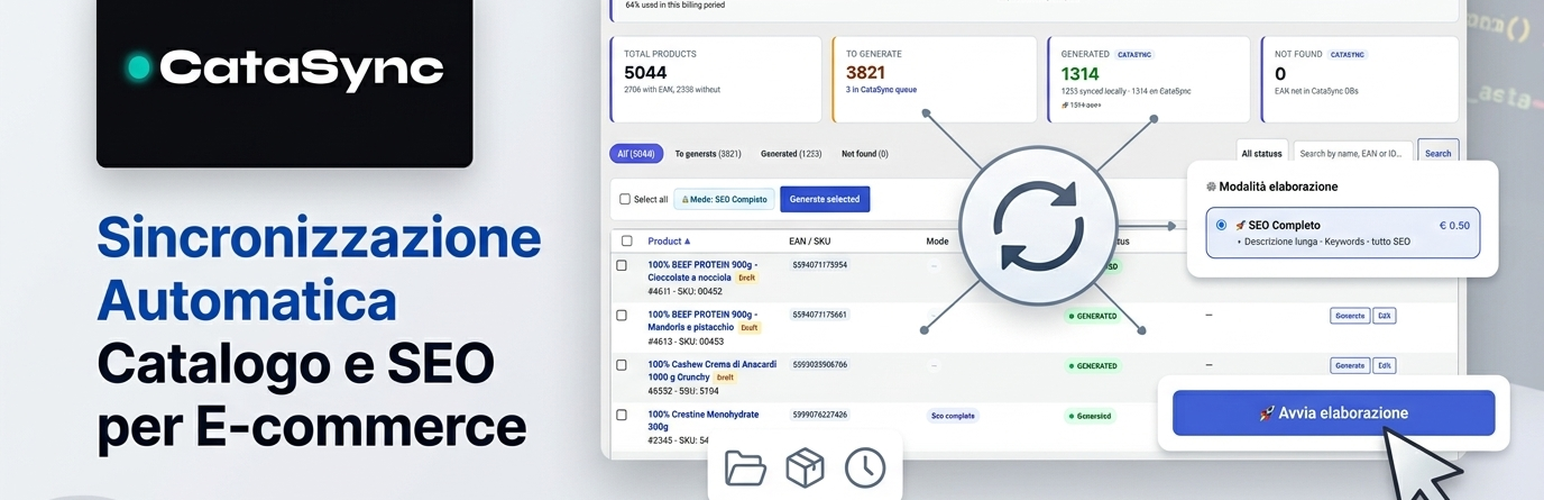Switch to the Generated (1233) tab

791,154
